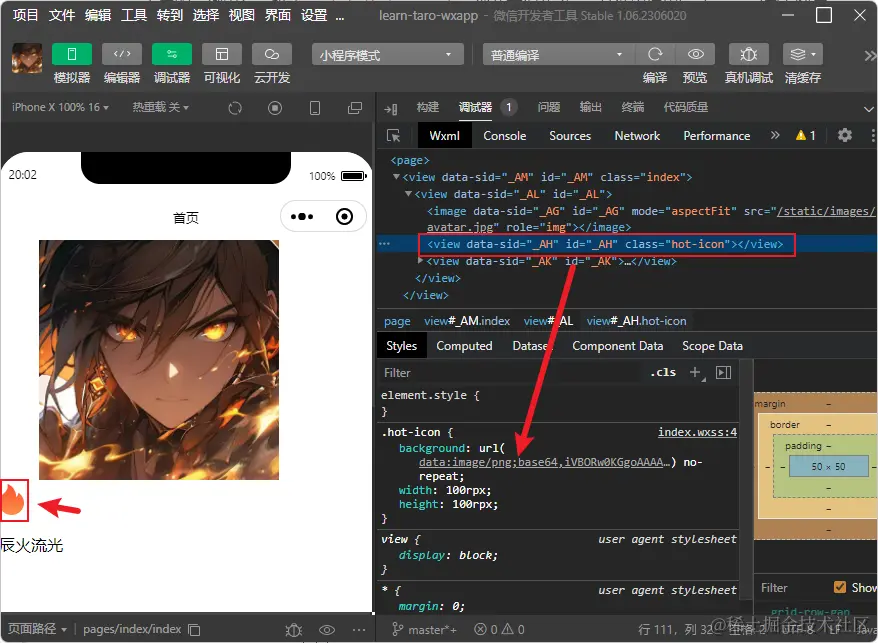
Task: Open the 页面路径 page path dropdown
Action: pyautogui.click(x=37, y=629)
